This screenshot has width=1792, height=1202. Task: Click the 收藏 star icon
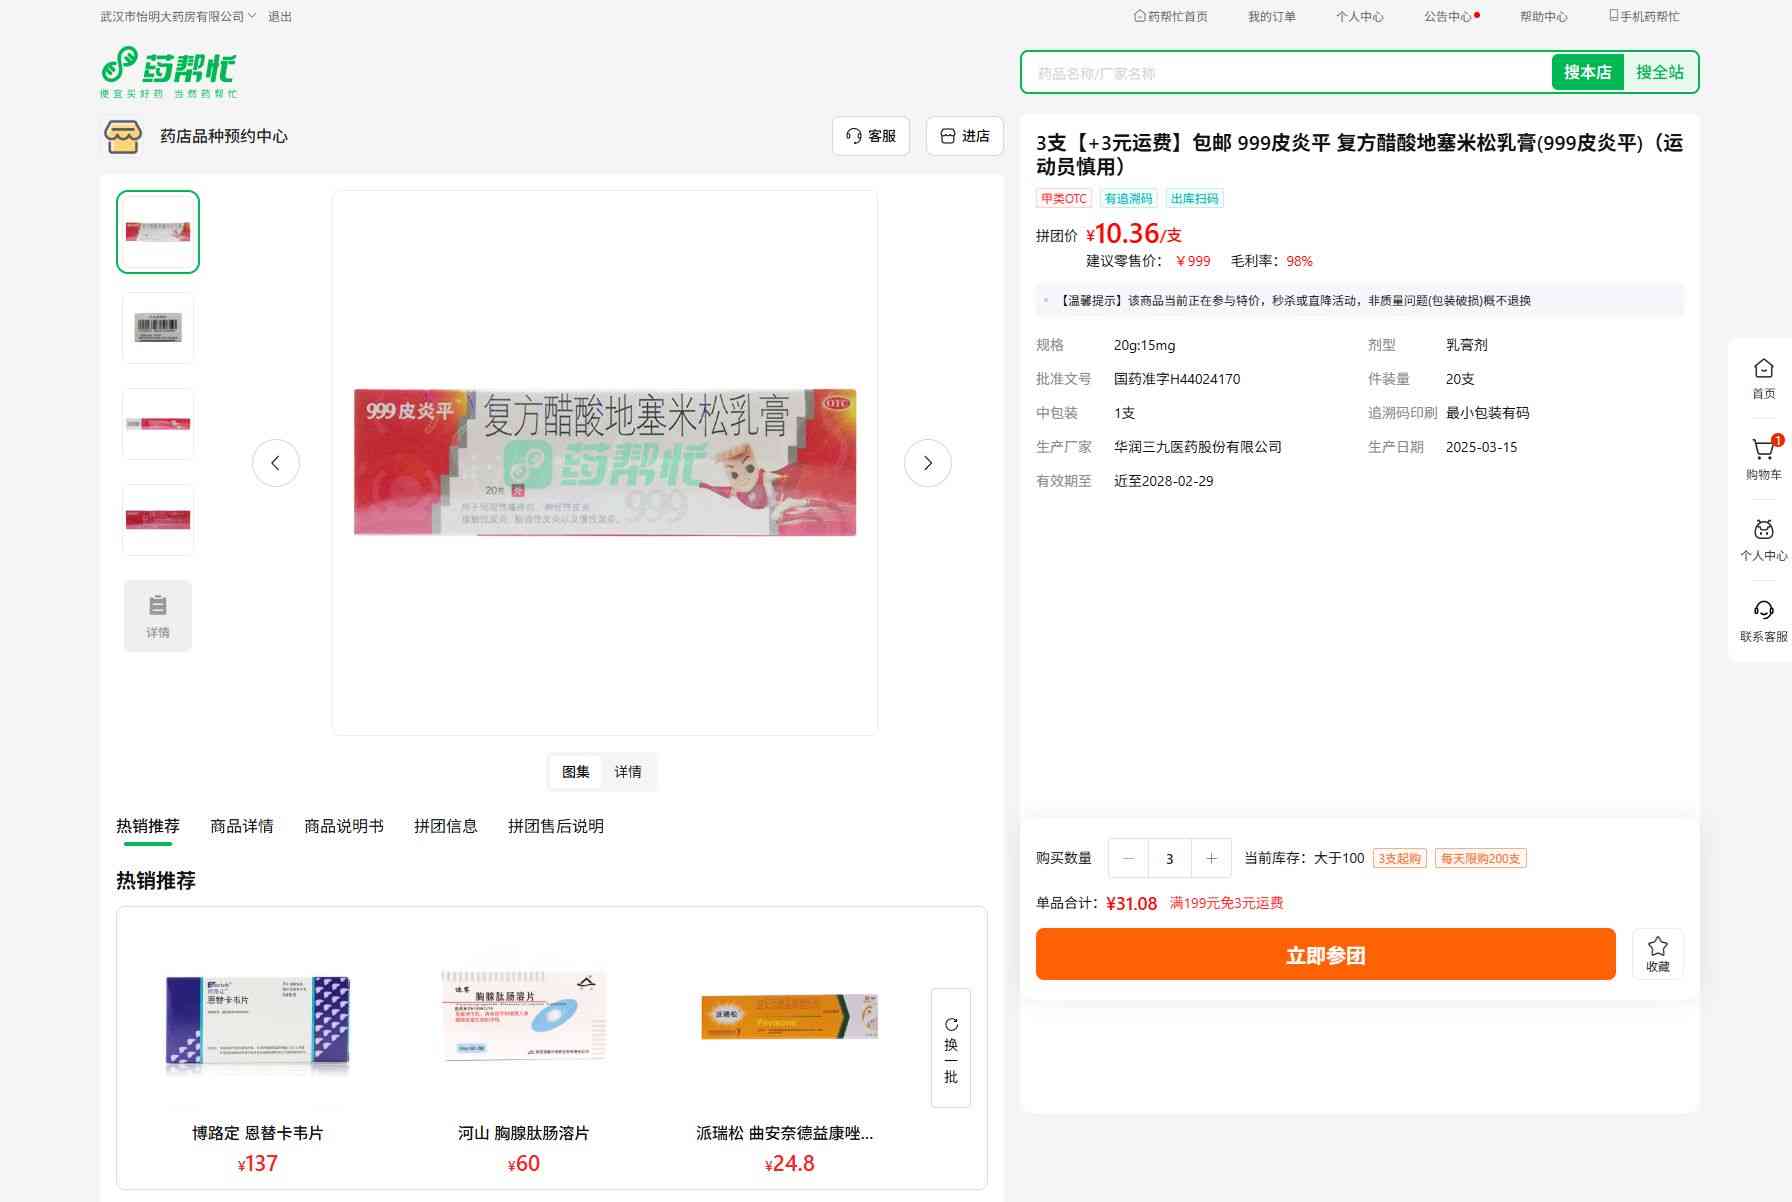click(1657, 946)
